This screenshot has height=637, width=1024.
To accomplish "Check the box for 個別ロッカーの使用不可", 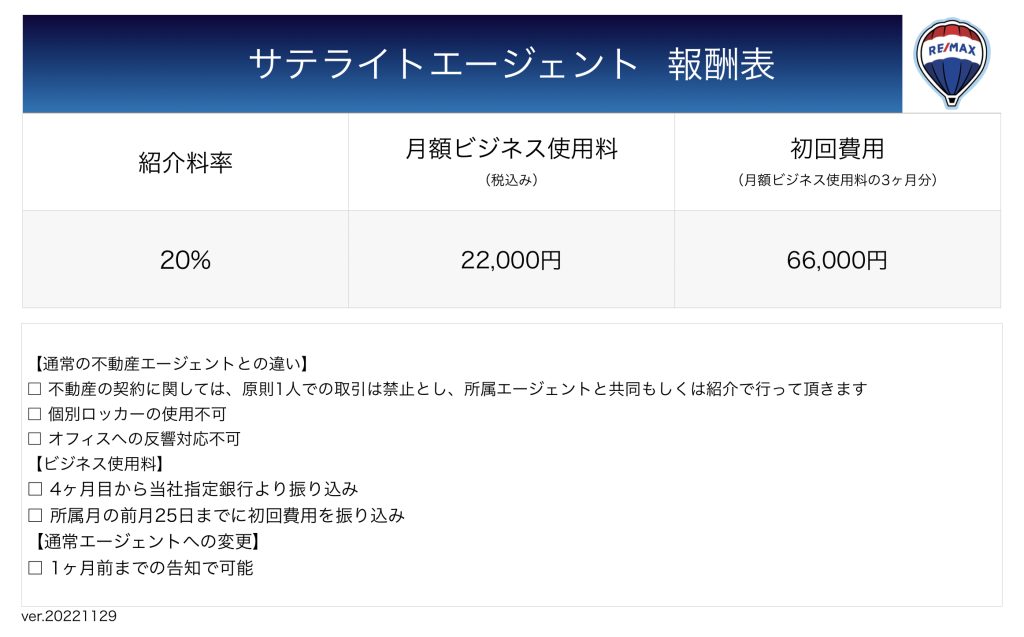I will click(35, 414).
